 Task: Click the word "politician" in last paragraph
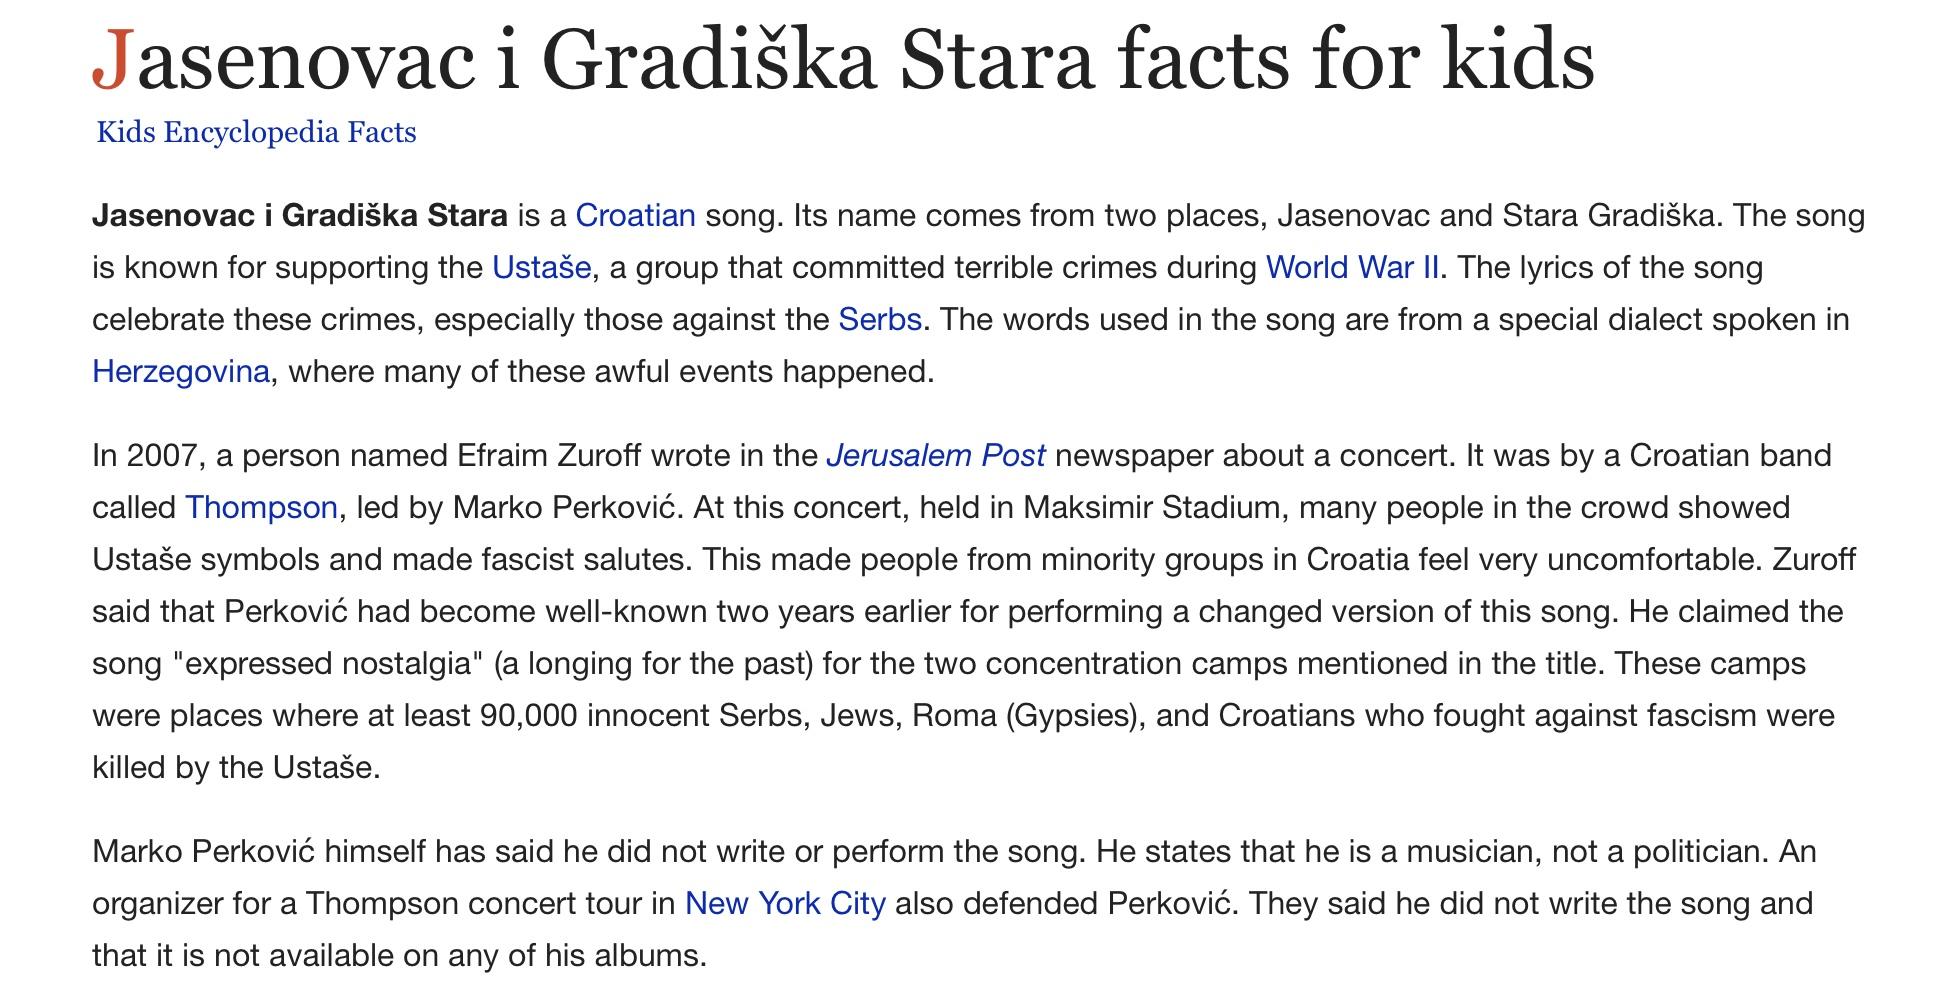point(1689,852)
